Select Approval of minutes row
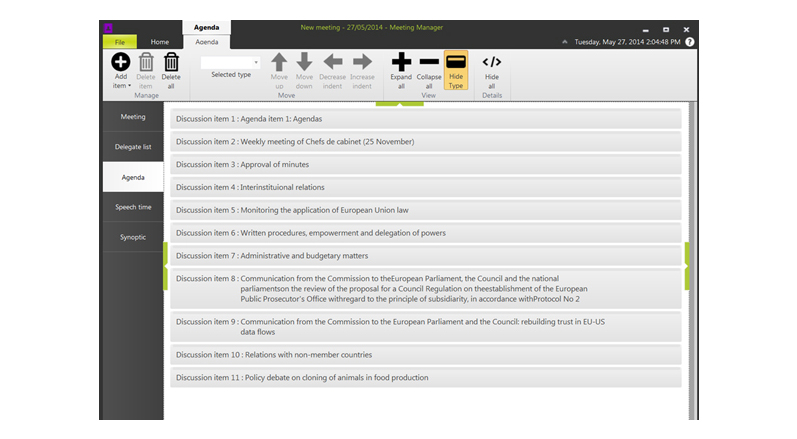Image resolution: width=797 pixels, height=439 pixels. 426,165
